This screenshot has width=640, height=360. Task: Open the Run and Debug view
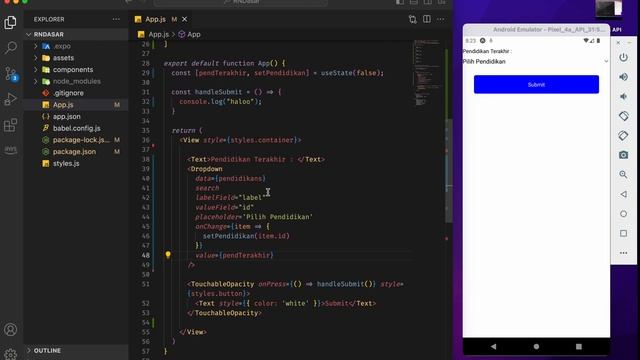(x=11, y=99)
